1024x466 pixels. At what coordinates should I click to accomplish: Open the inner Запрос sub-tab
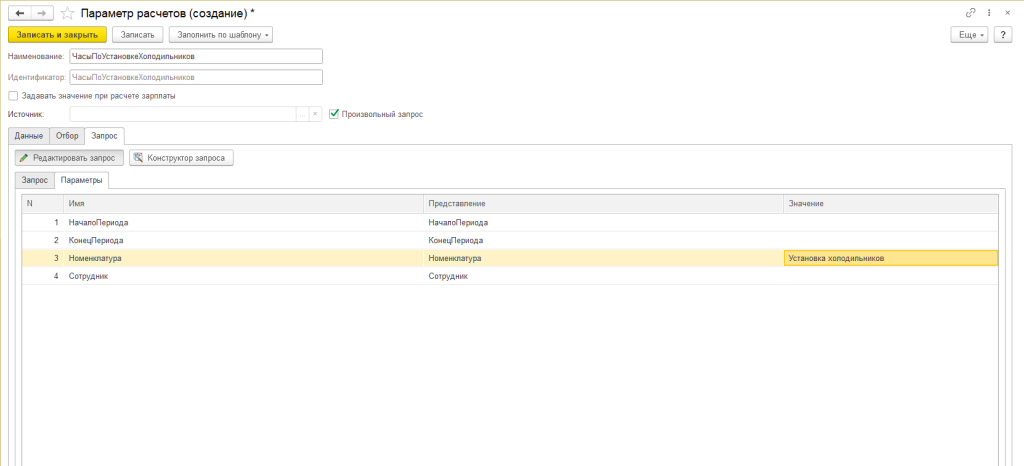(35, 180)
